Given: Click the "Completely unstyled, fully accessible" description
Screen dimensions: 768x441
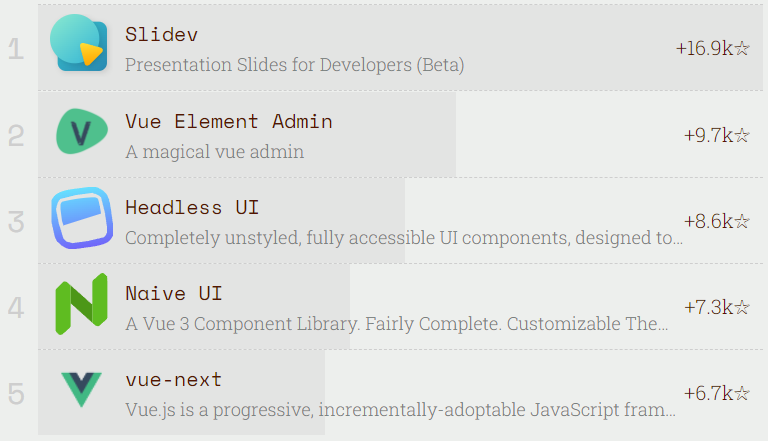Looking at the screenshot, I should click(x=404, y=238).
